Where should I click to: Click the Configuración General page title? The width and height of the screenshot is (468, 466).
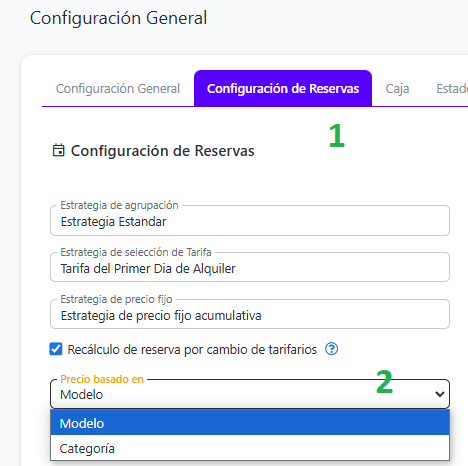pos(119,18)
